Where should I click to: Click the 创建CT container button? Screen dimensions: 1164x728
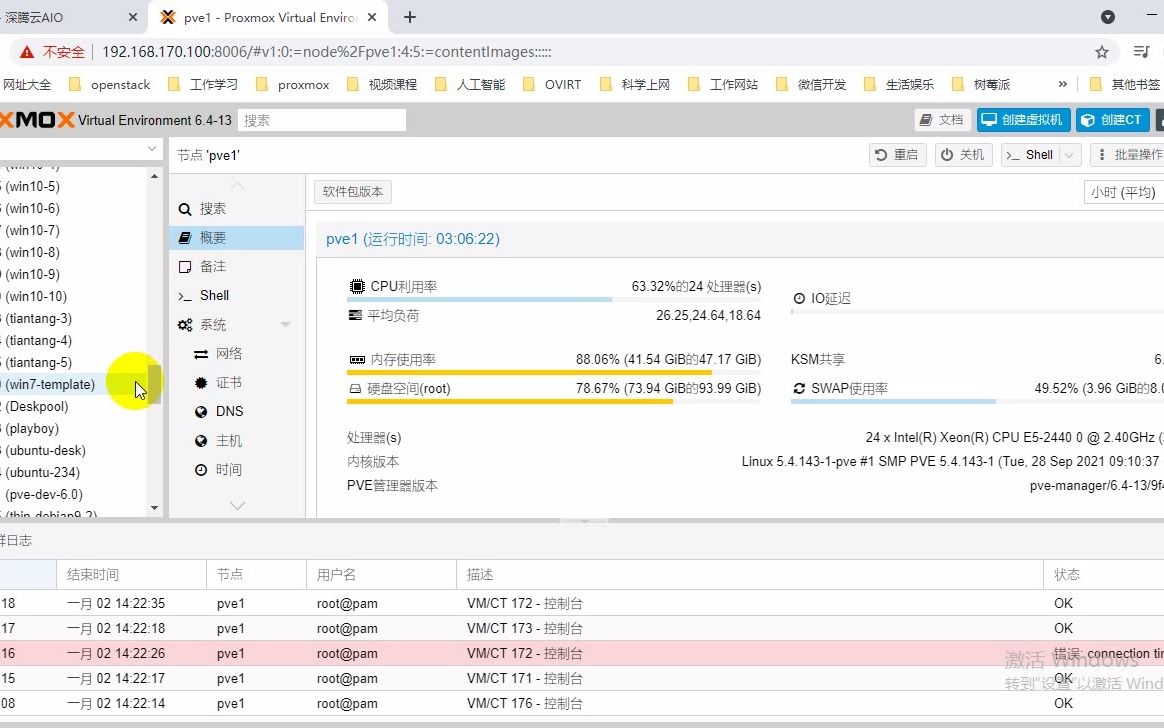[1113, 119]
